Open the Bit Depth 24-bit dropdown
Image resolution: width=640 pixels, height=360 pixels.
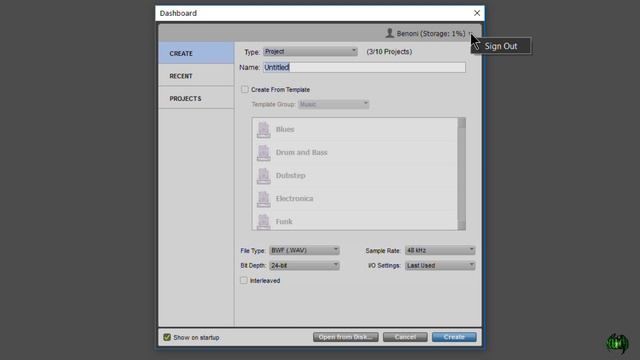click(304, 265)
